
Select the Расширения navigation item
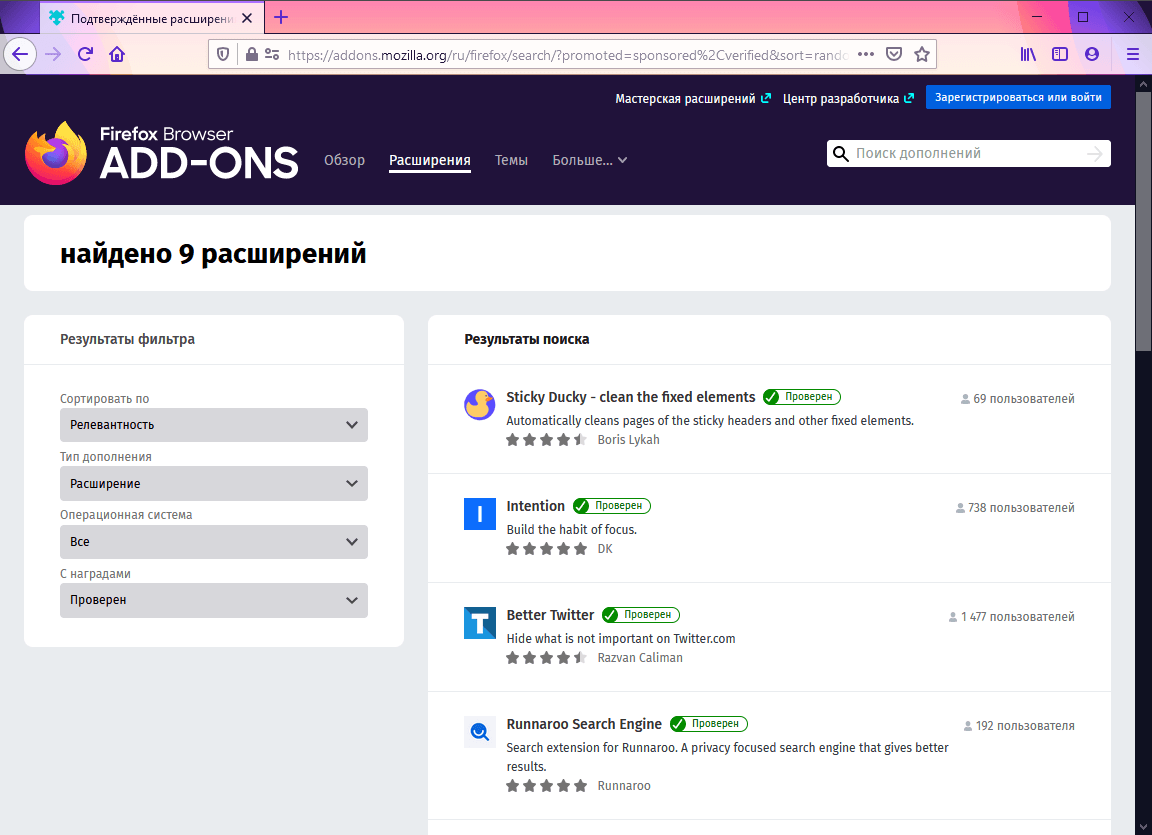(x=430, y=160)
